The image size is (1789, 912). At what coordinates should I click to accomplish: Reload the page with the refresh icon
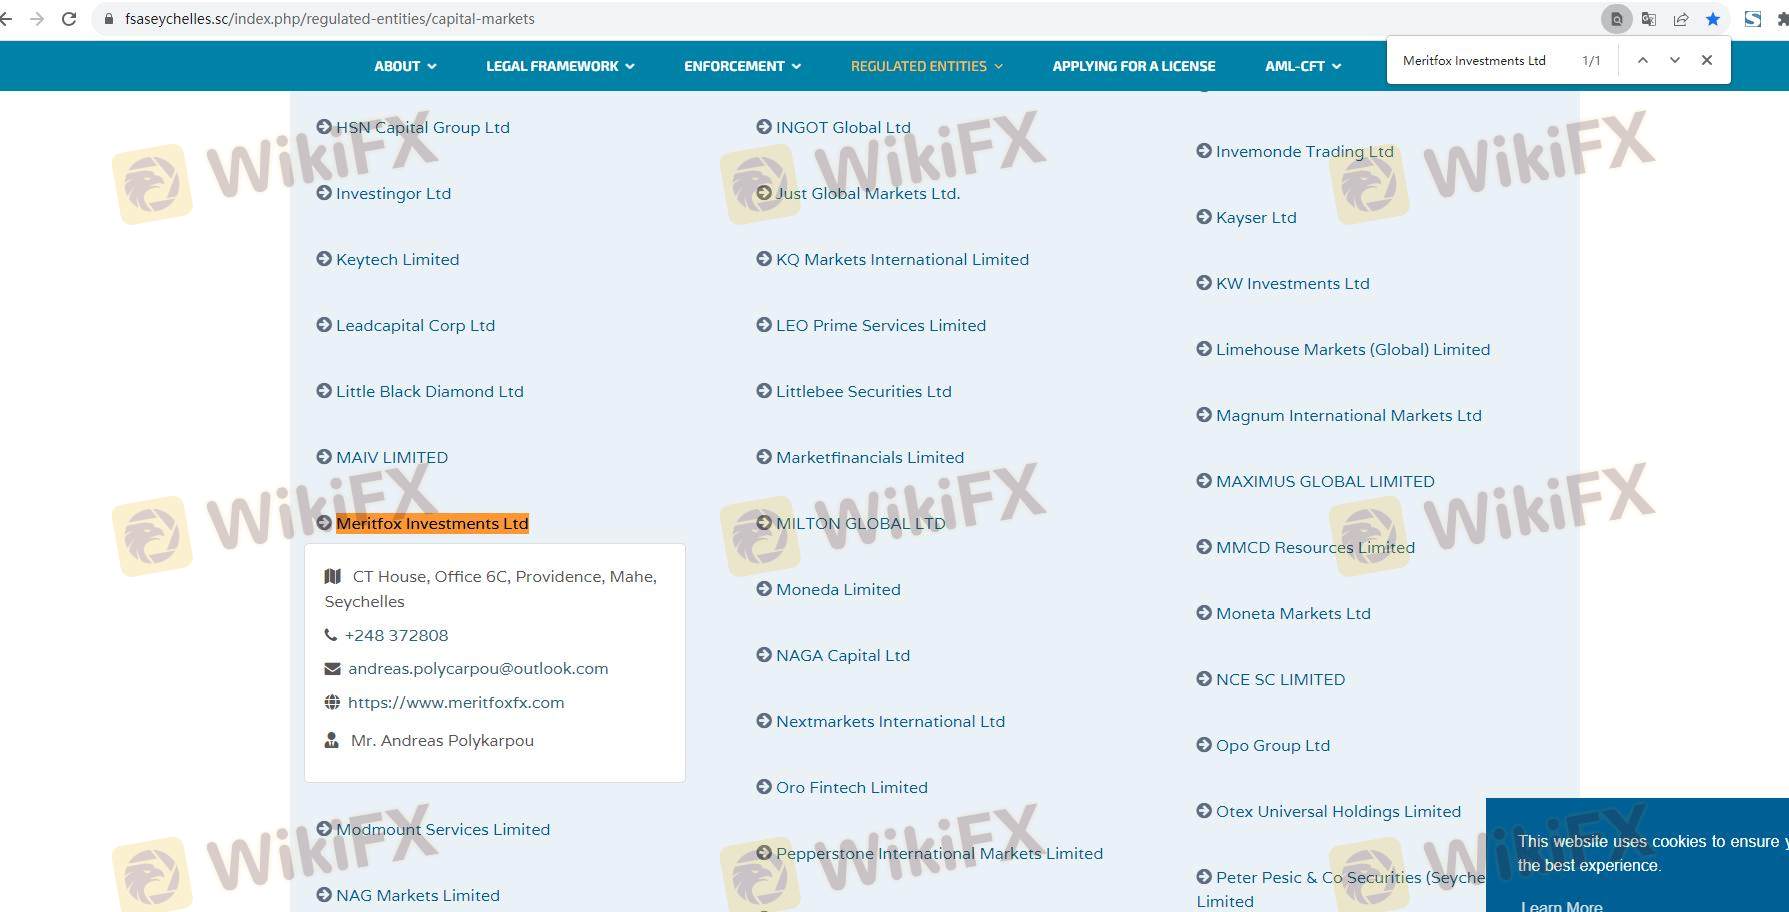[x=69, y=19]
